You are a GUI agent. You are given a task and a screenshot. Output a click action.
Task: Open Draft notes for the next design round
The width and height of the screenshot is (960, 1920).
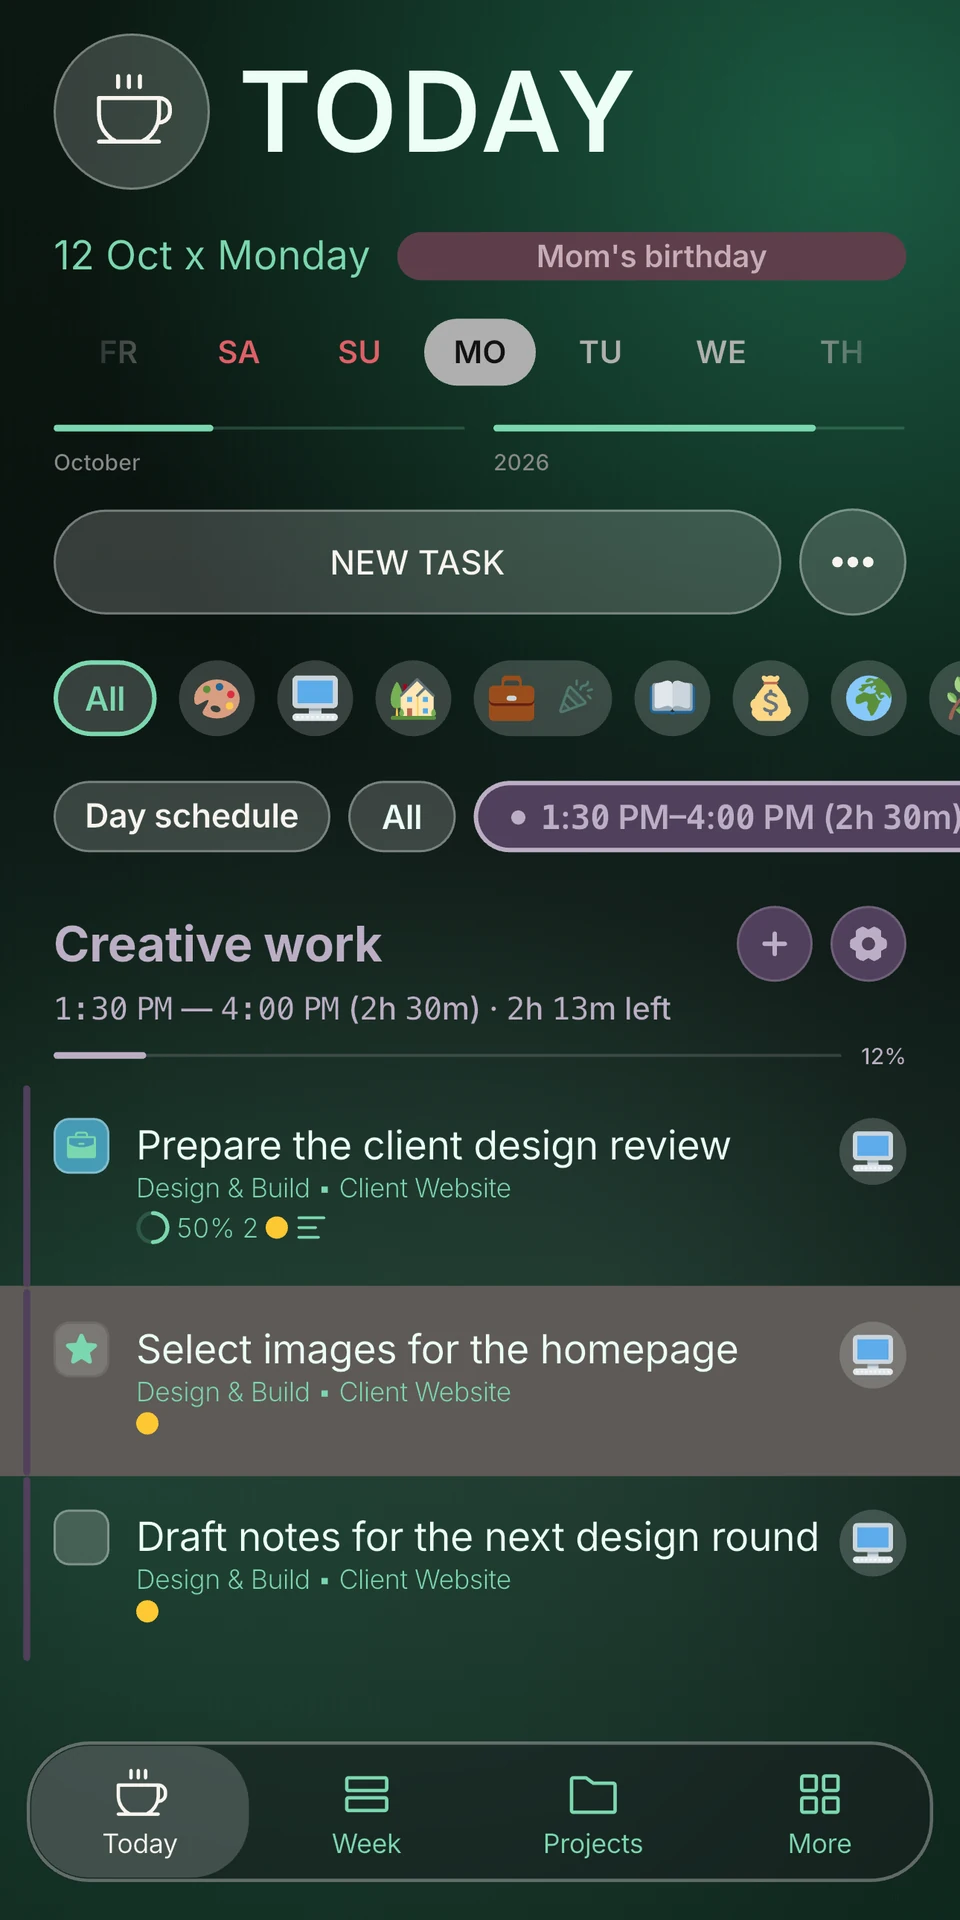point(477,1537)
